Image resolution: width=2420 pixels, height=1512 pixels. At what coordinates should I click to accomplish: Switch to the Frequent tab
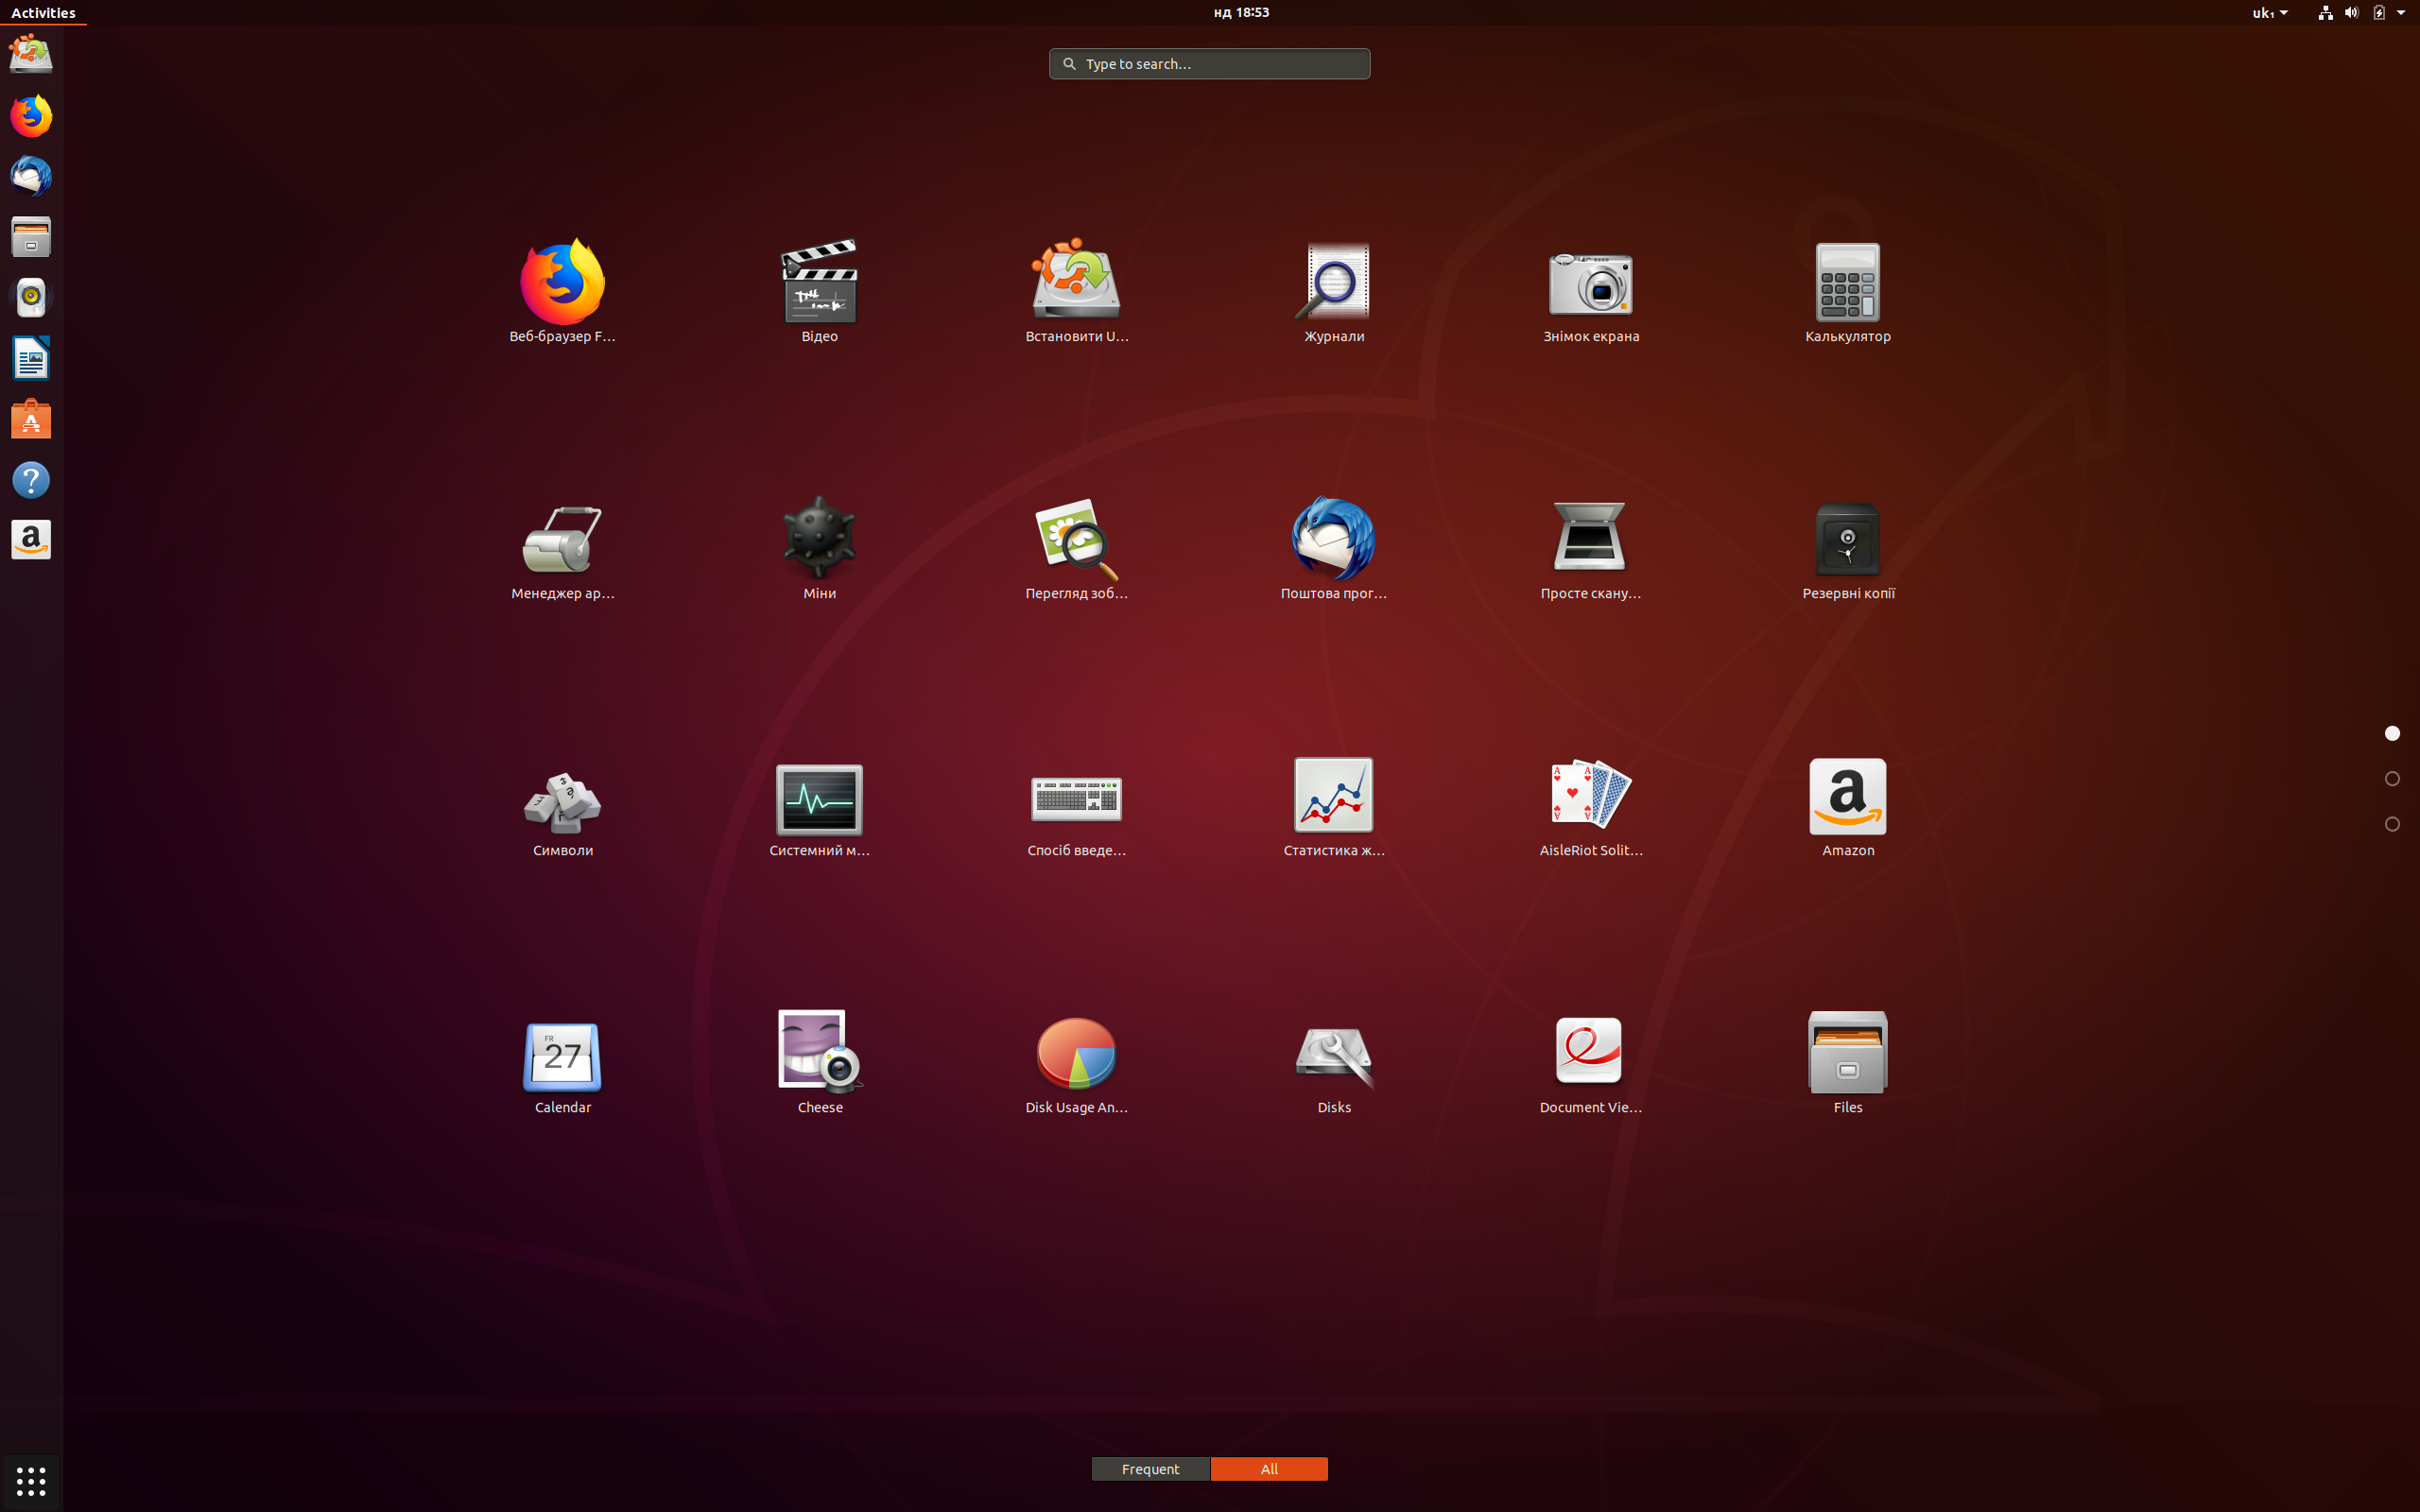click(1150, 1468)
